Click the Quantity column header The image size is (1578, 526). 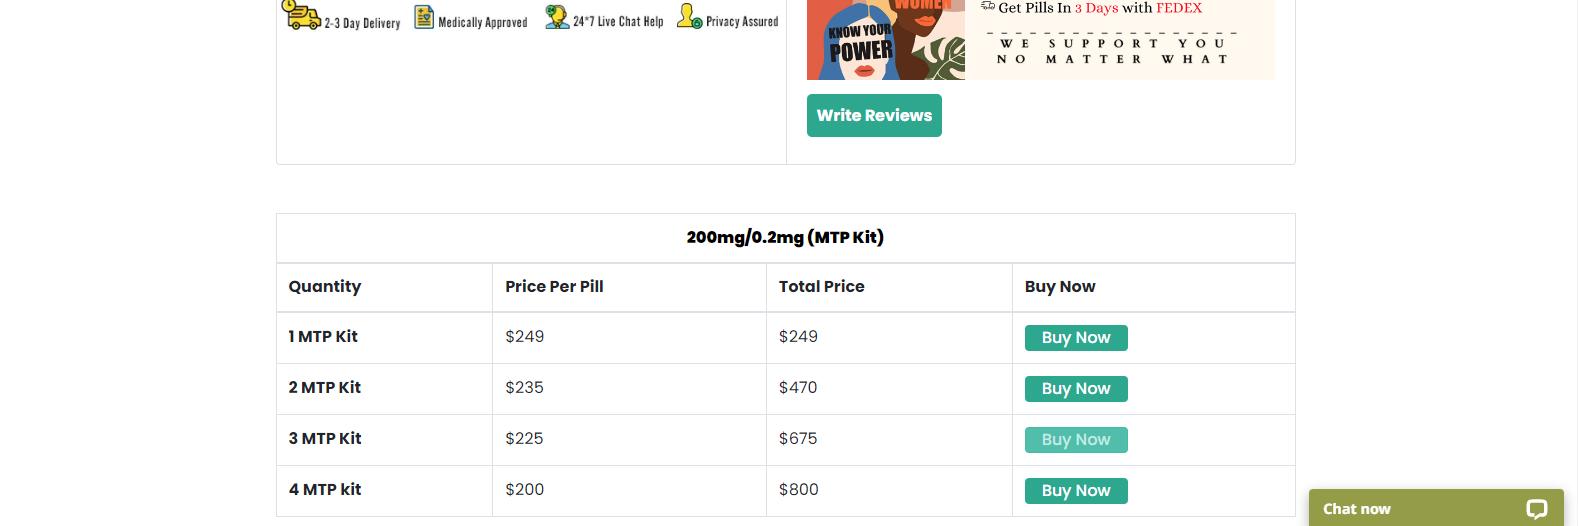click(x=325, y=287)
